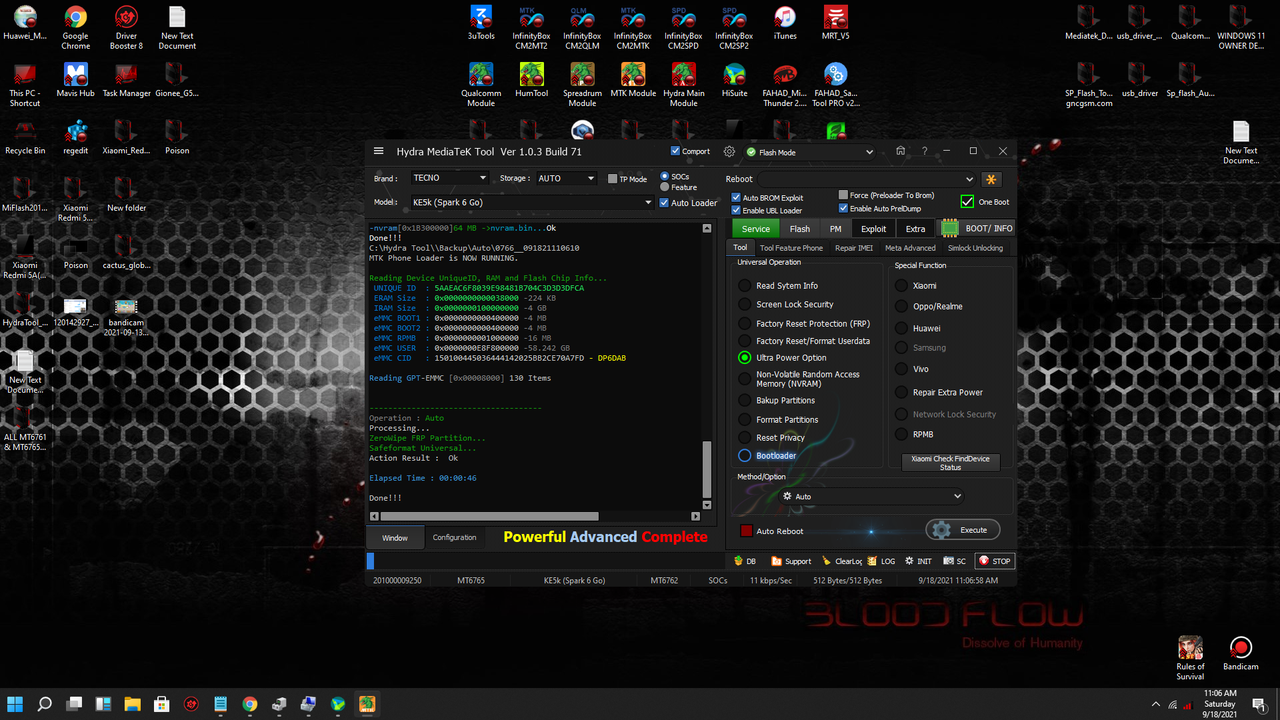Open the Exploit tab
1280x720 pixels.
coord(874,229)
